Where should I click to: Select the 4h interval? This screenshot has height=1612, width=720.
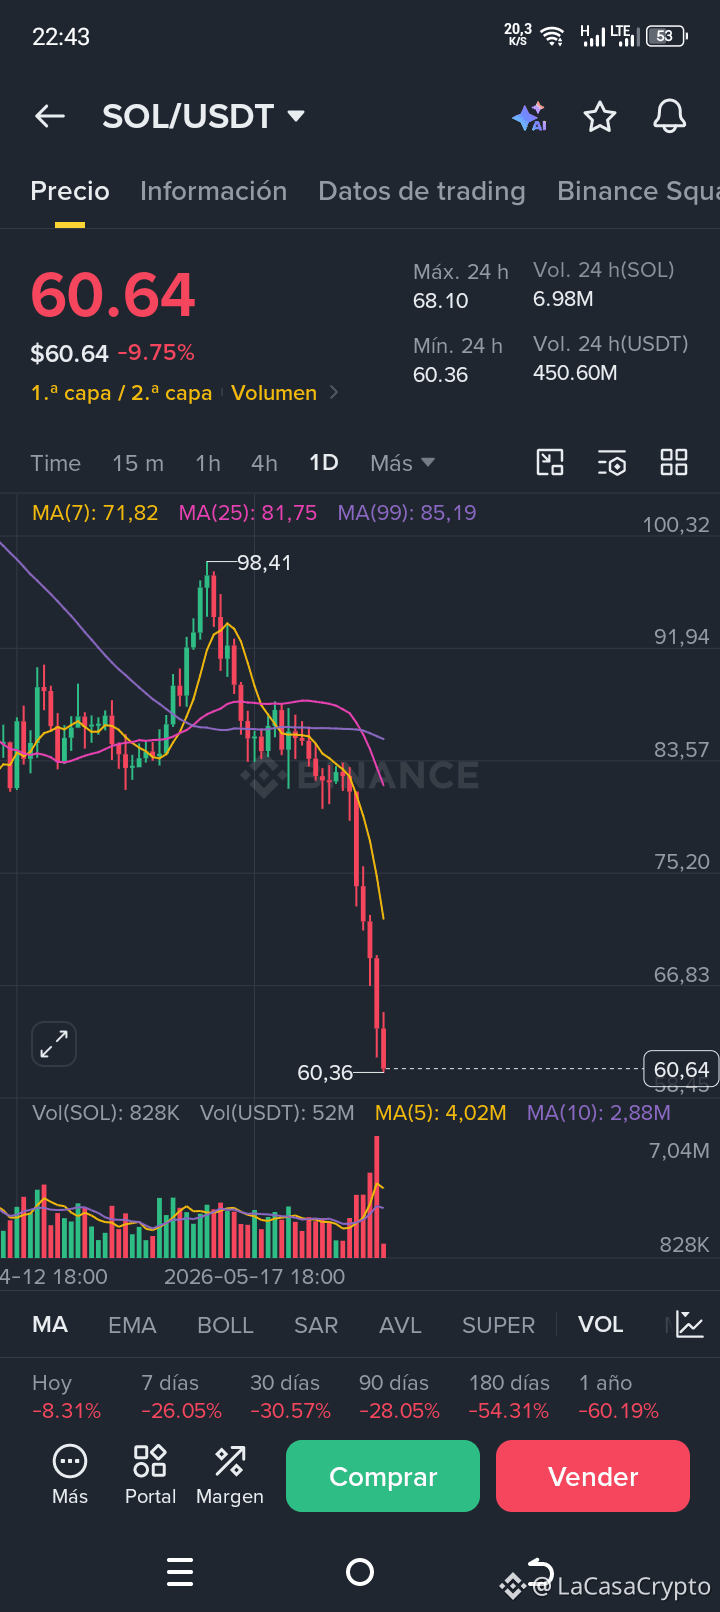pos(264,463)
